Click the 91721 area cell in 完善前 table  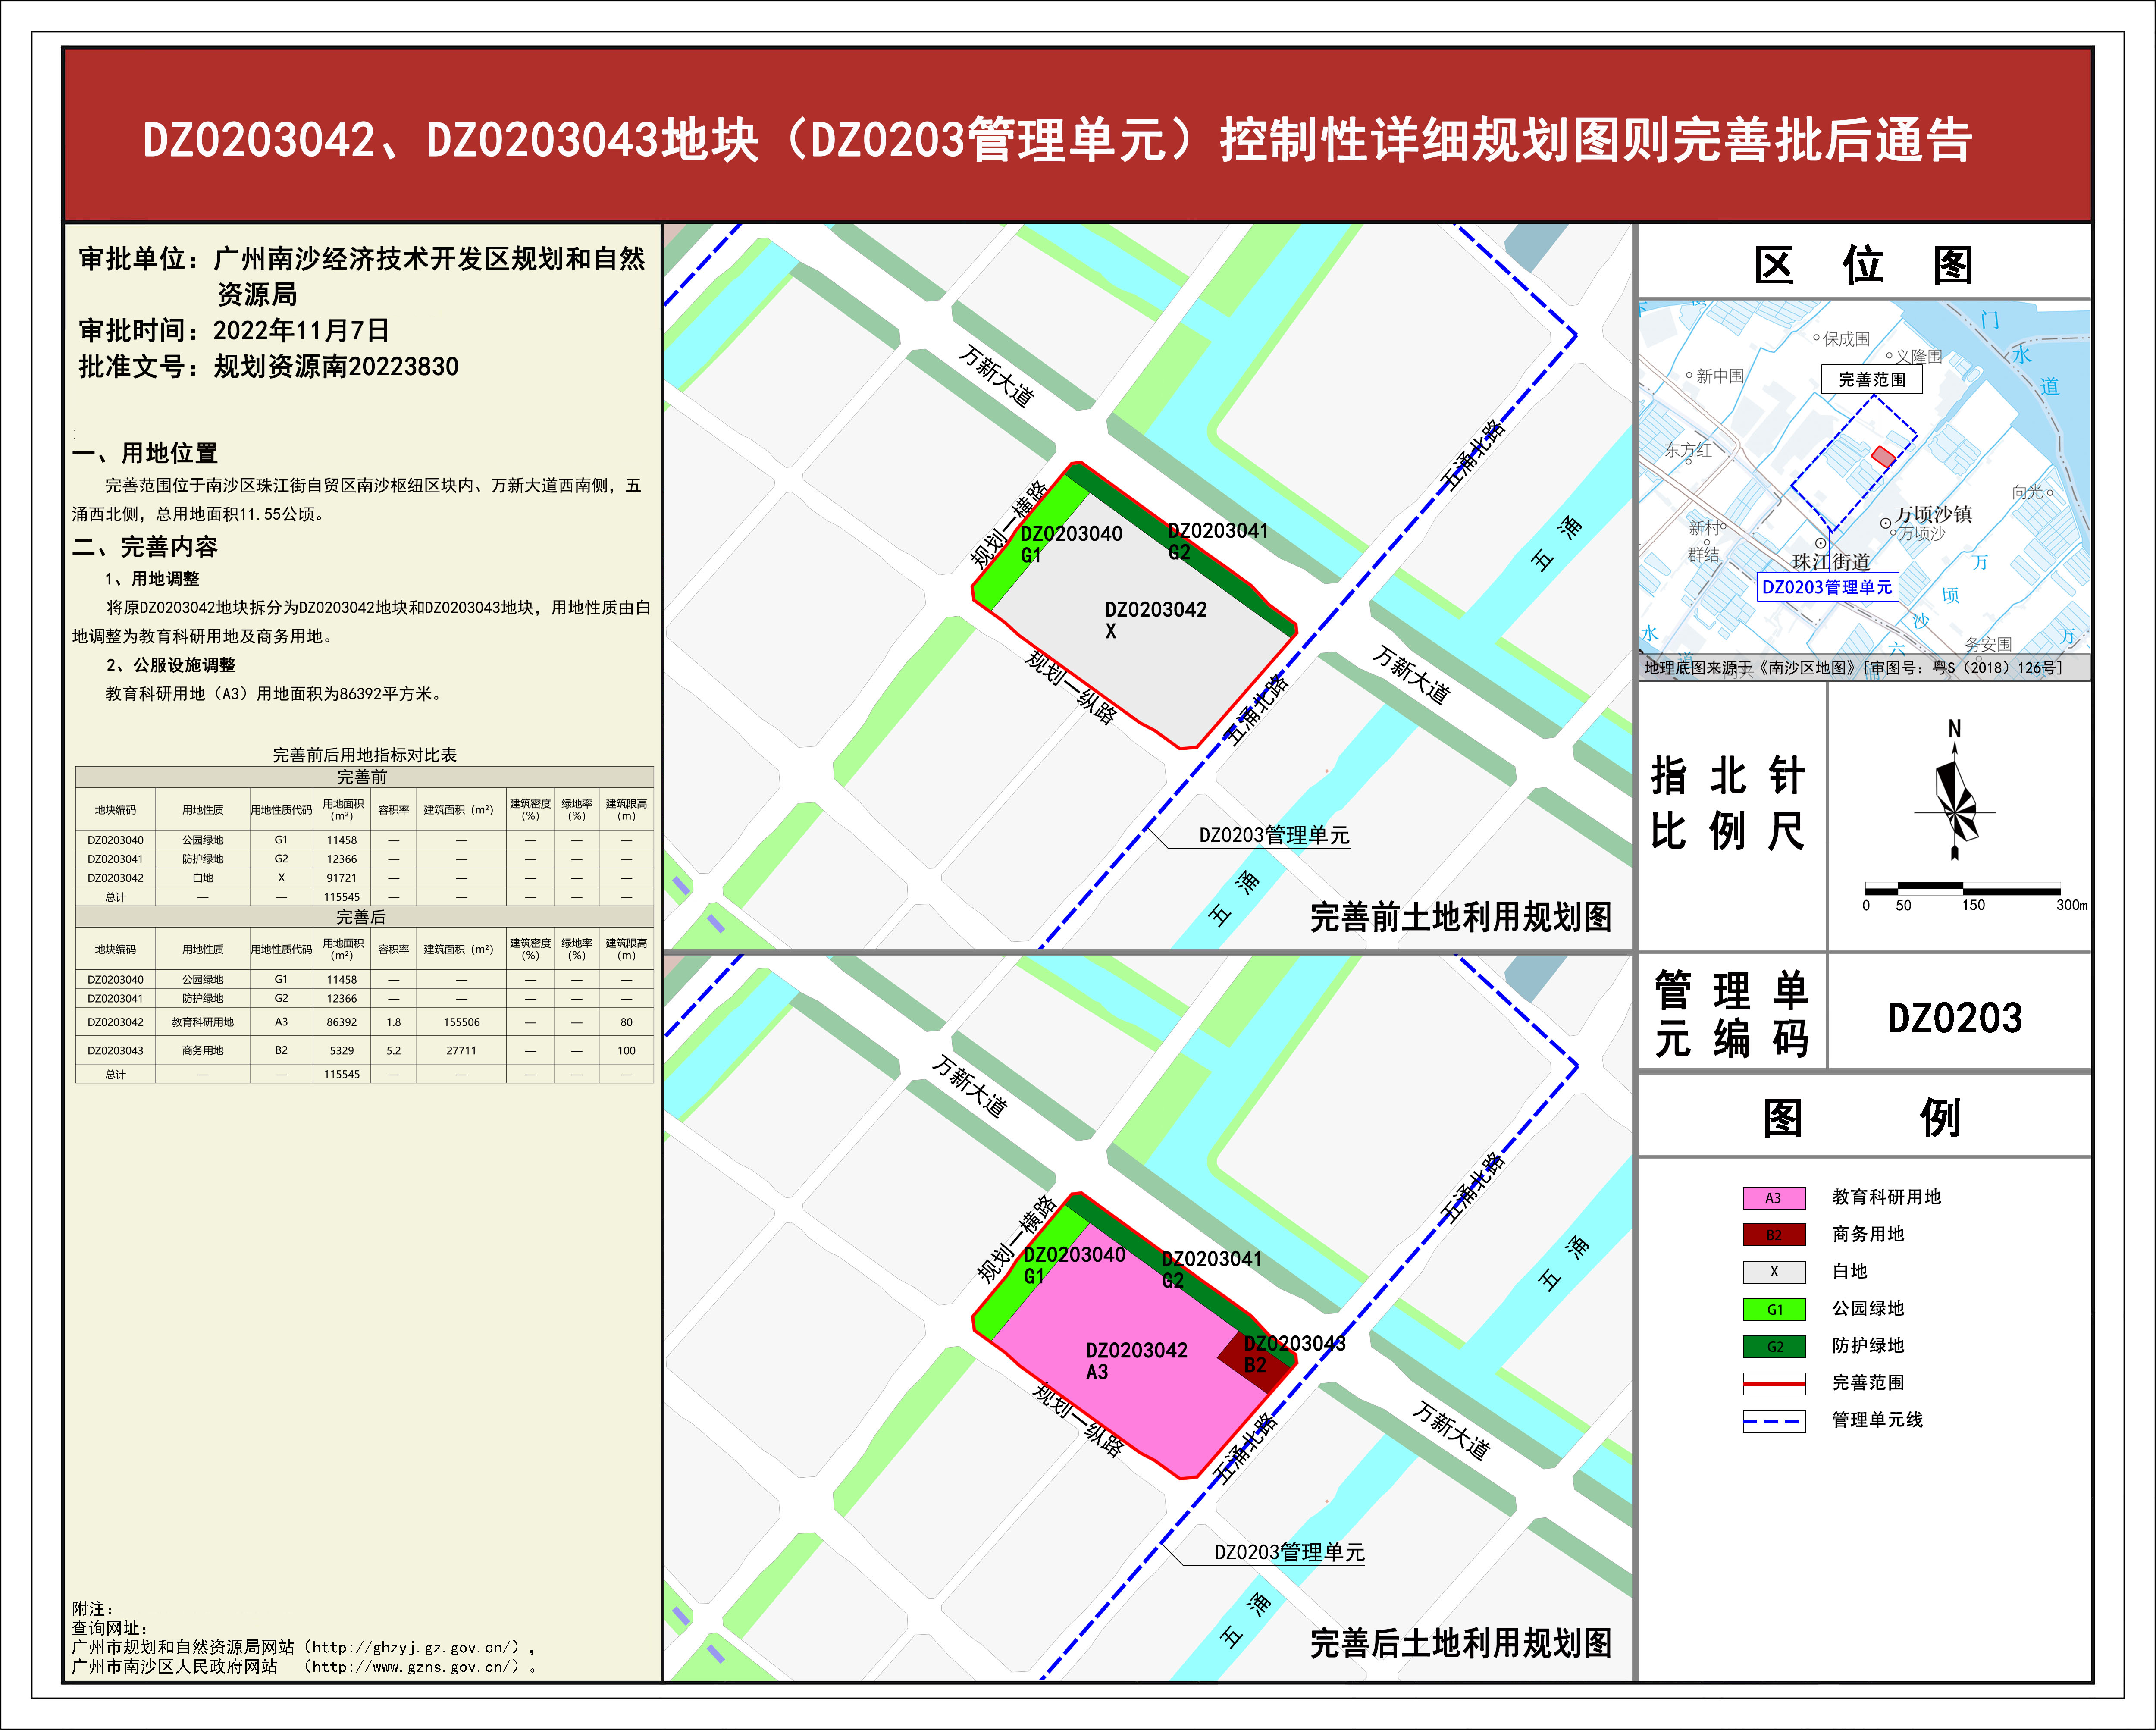(342, 878)
